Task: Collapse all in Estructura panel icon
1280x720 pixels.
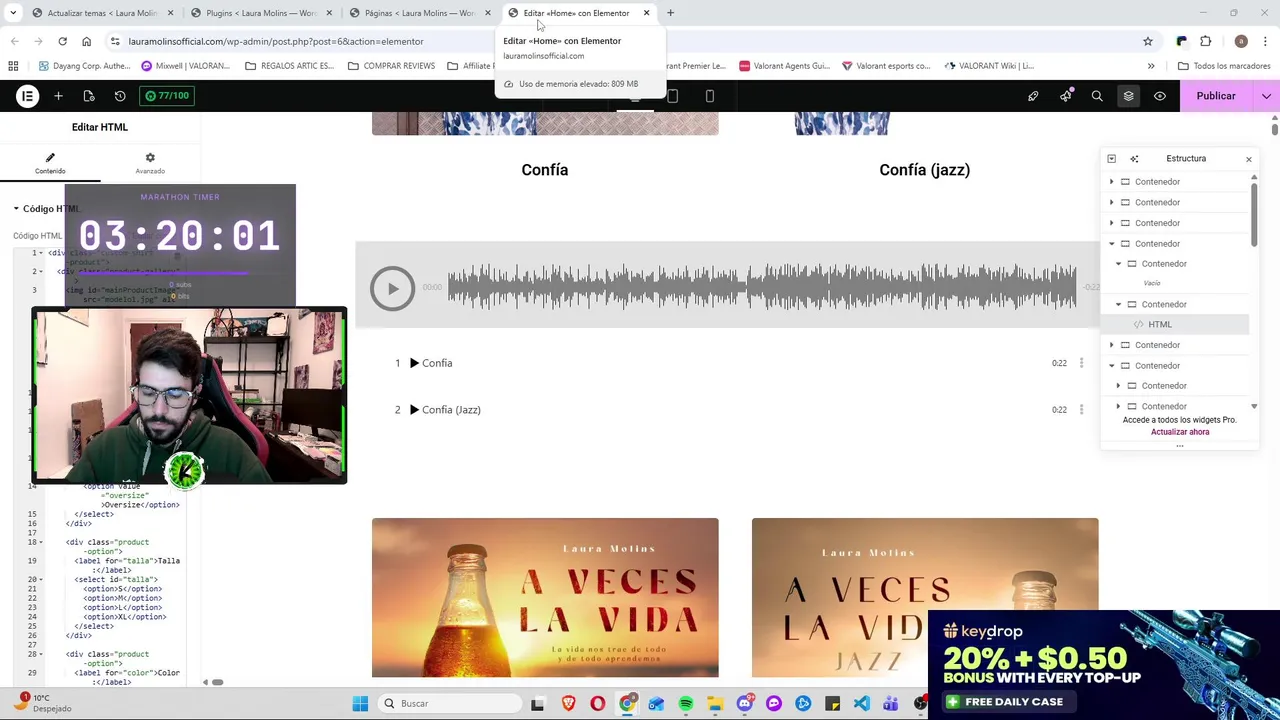Action: [1111, 159]
